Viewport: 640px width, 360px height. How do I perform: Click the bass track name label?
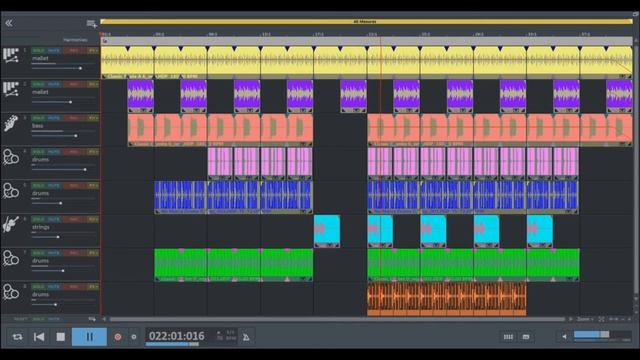coord(38,126)
